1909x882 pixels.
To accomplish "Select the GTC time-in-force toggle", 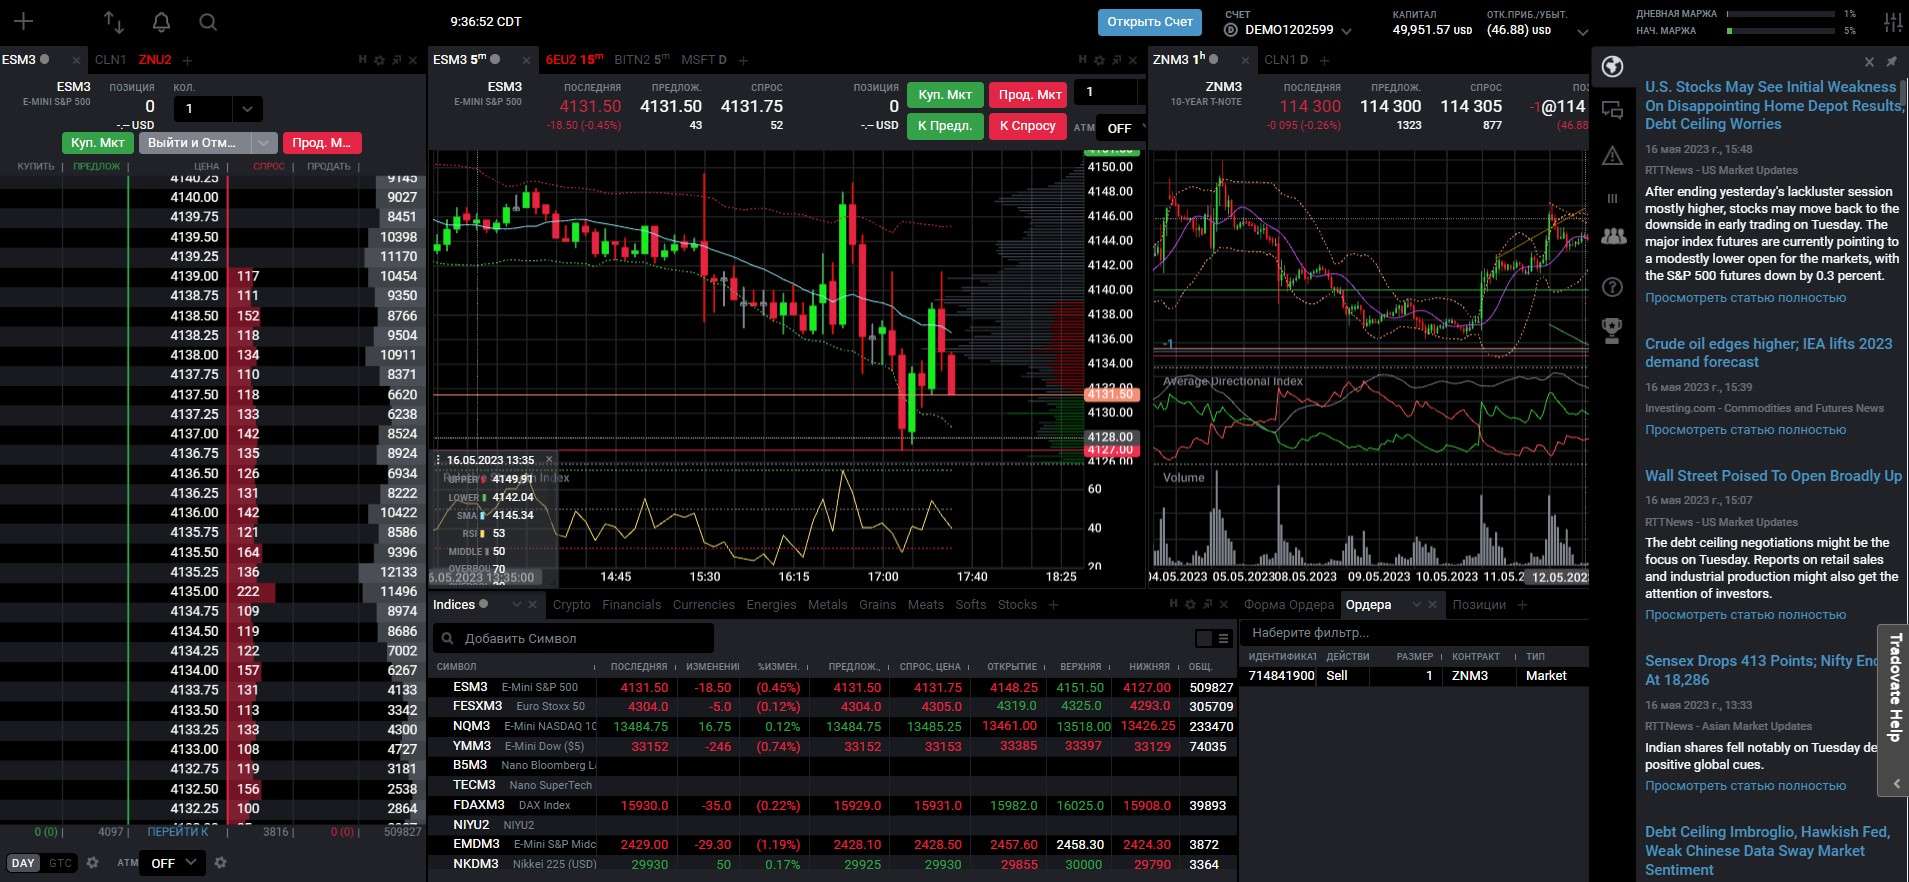I will coord(60,863).
